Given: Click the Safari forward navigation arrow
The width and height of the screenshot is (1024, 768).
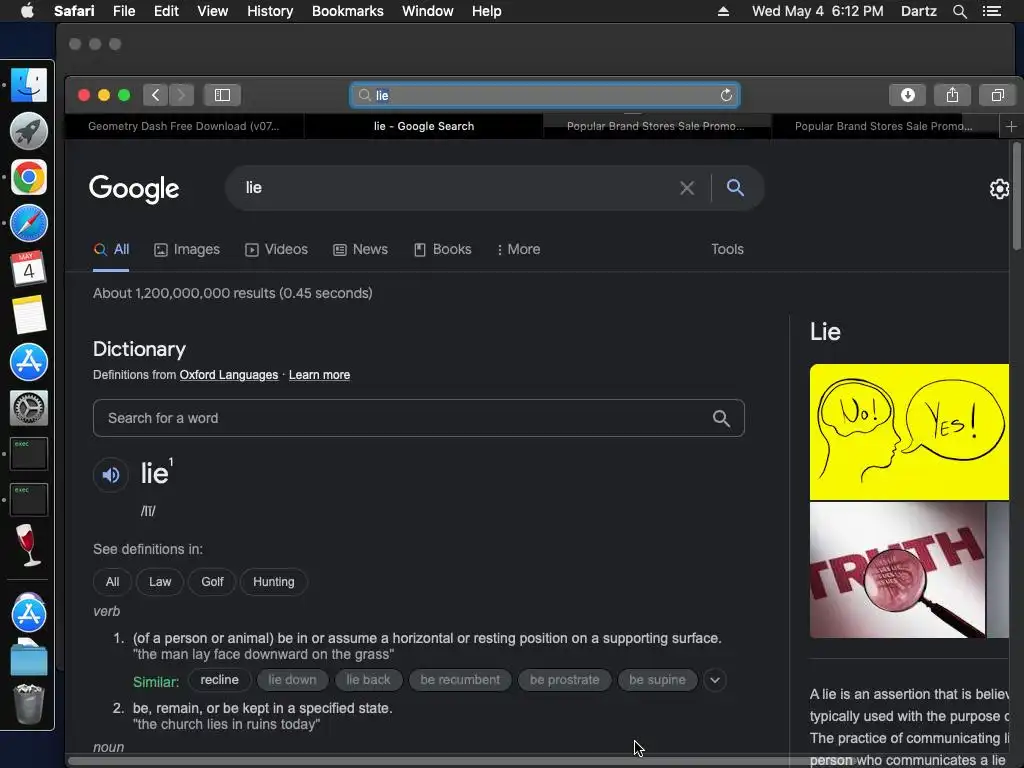Looking at the screenshot, I should point(182,95).
